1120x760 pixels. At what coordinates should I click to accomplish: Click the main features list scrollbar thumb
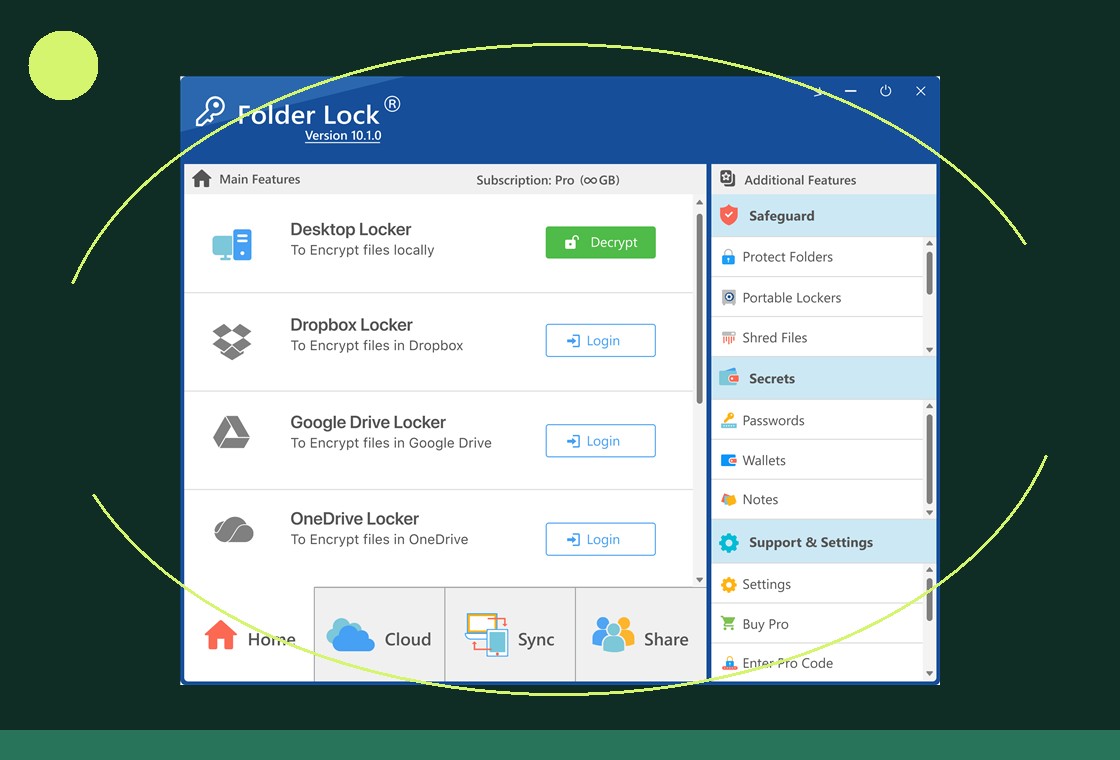click(x=700, y=309)
